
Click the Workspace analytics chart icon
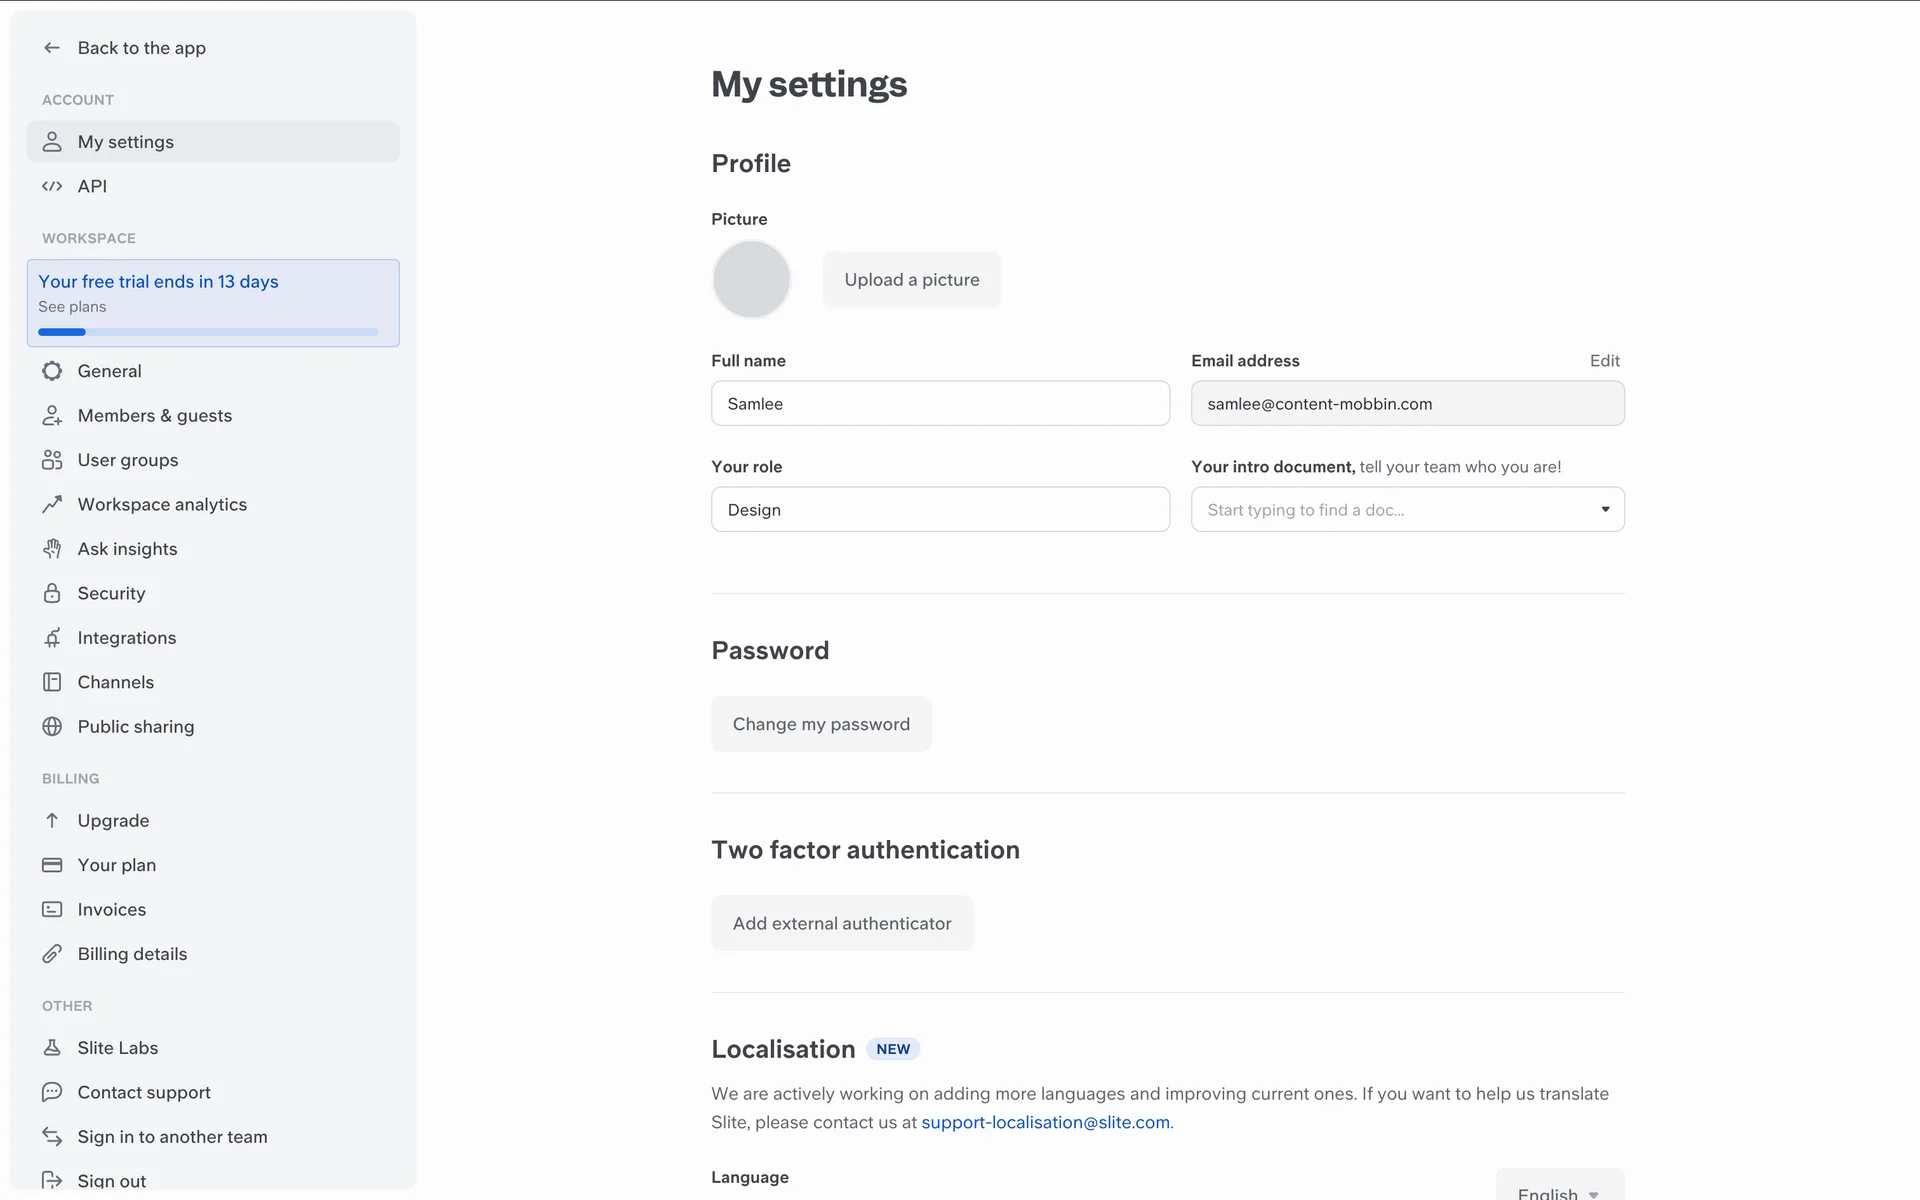tap(52, 505)
